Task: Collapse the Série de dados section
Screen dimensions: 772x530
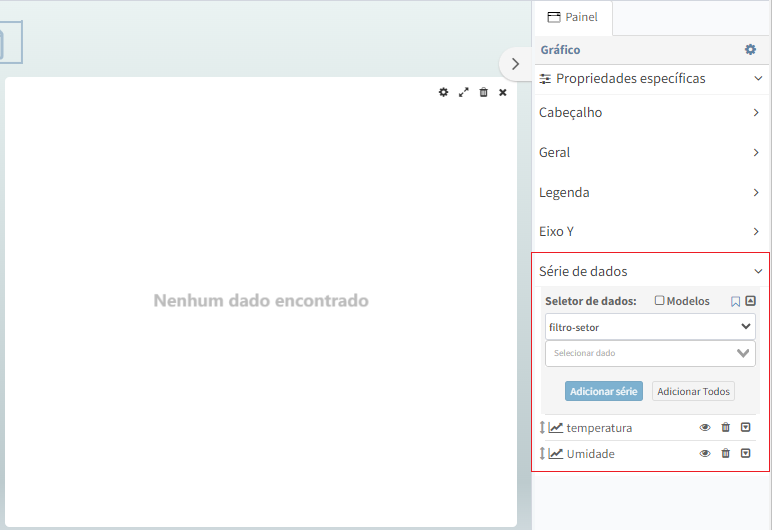Action: coord(651,271)
